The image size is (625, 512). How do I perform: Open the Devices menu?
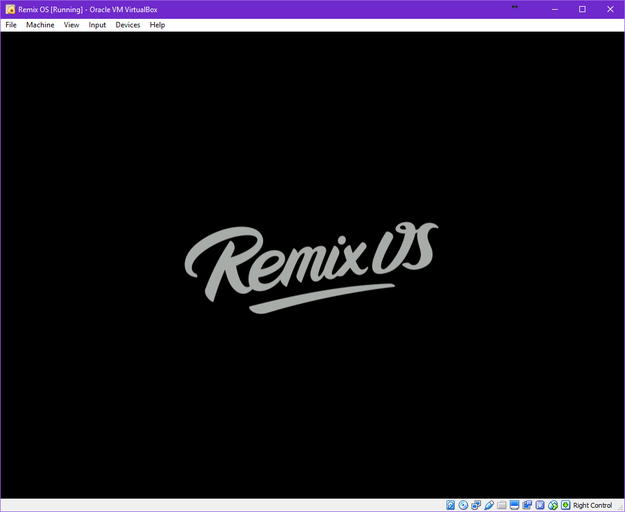pyautogui.click(x=128, y=25)
